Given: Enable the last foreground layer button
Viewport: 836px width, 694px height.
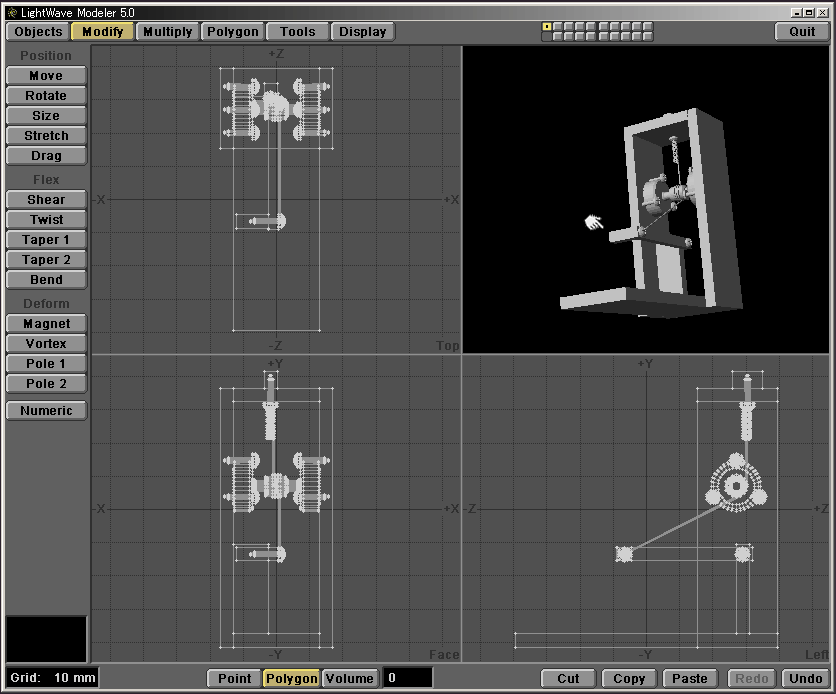Looking at the screenshot, I should point(648,27).
